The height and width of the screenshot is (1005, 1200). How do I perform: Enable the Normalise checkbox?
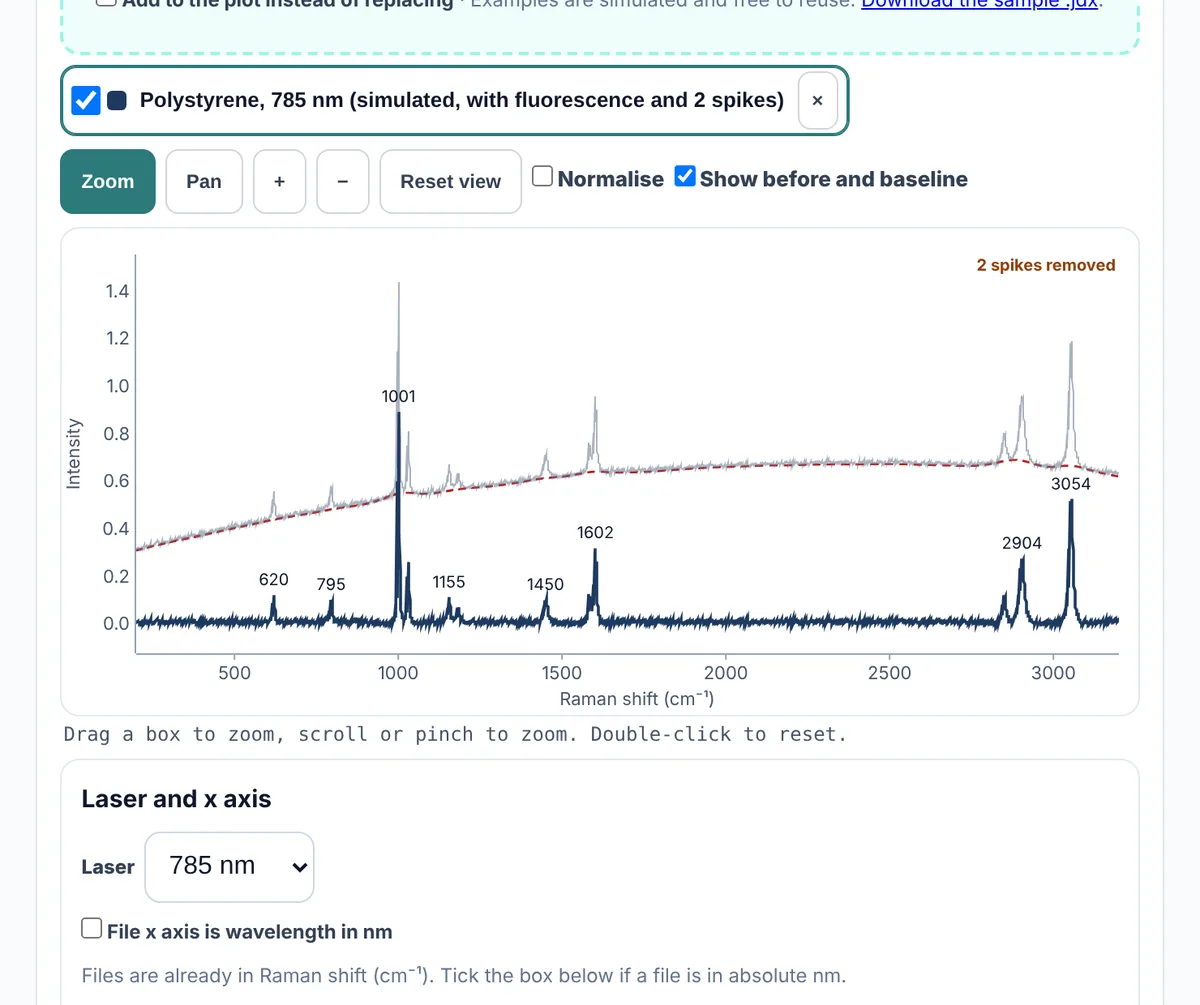click(x=543, y=177)
